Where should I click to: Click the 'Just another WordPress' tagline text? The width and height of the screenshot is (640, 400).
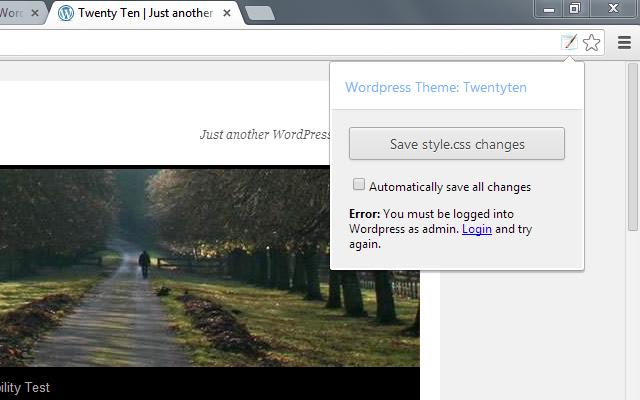[264, 134]
